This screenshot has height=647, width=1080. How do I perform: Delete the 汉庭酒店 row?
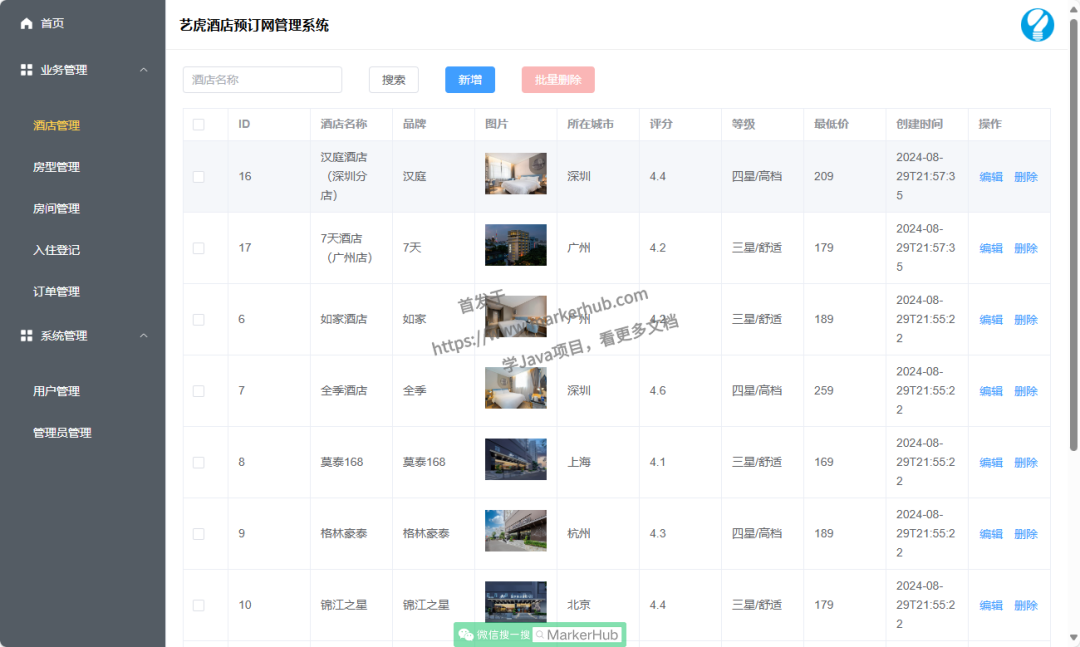1026,177
